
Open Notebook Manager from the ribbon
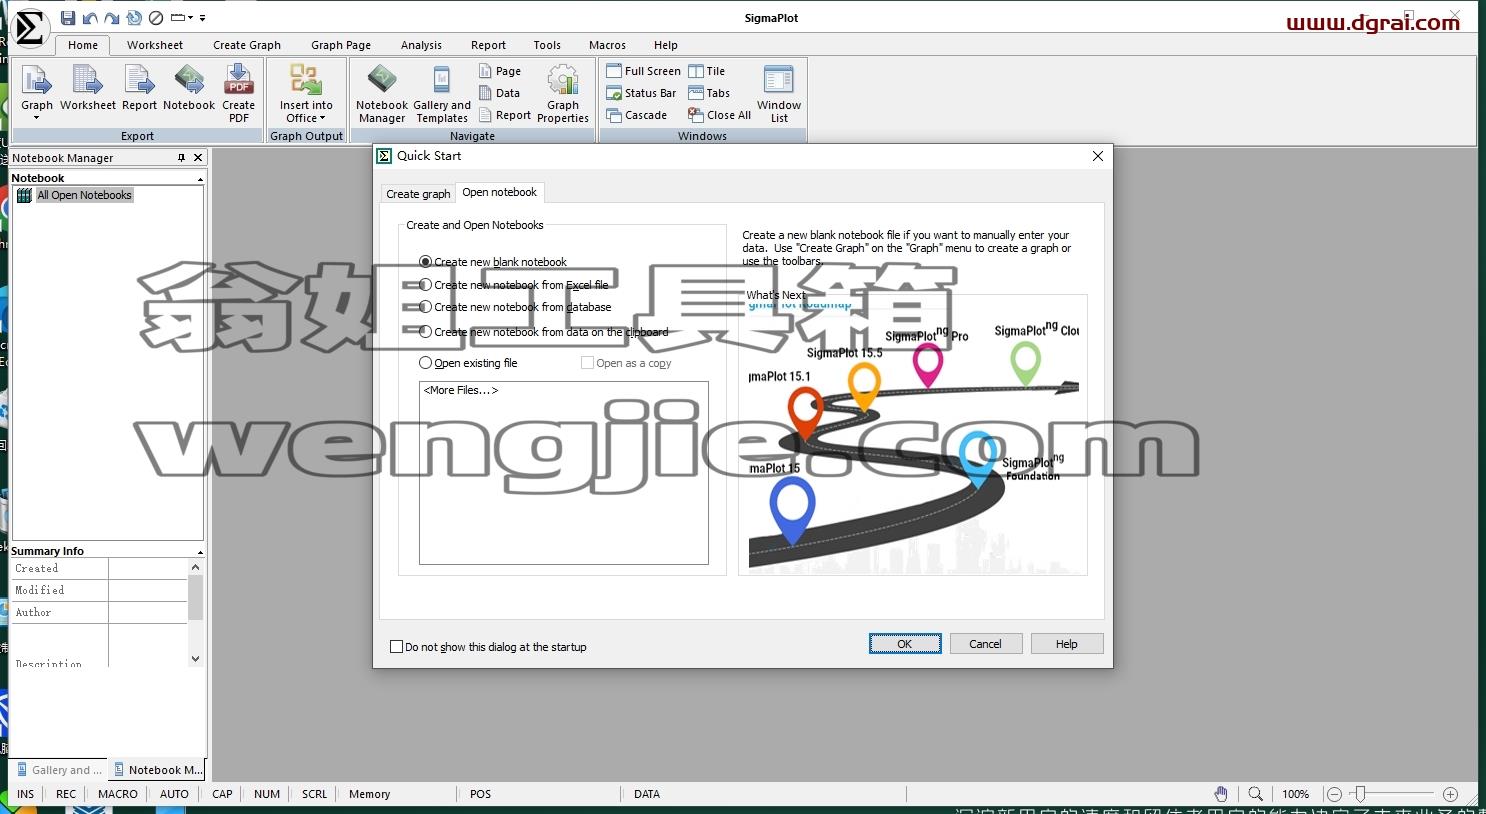pos(382,93)
